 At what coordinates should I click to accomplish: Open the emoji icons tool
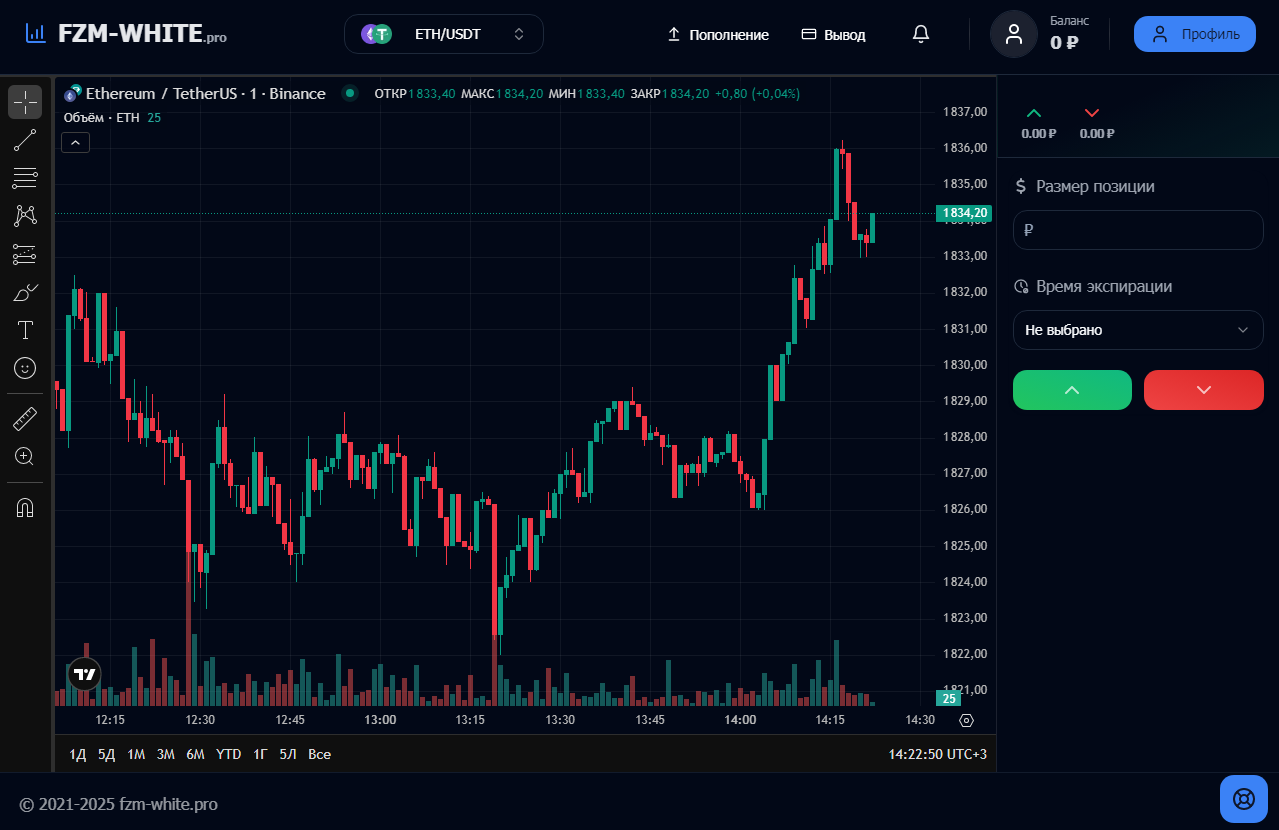point(25,368)
